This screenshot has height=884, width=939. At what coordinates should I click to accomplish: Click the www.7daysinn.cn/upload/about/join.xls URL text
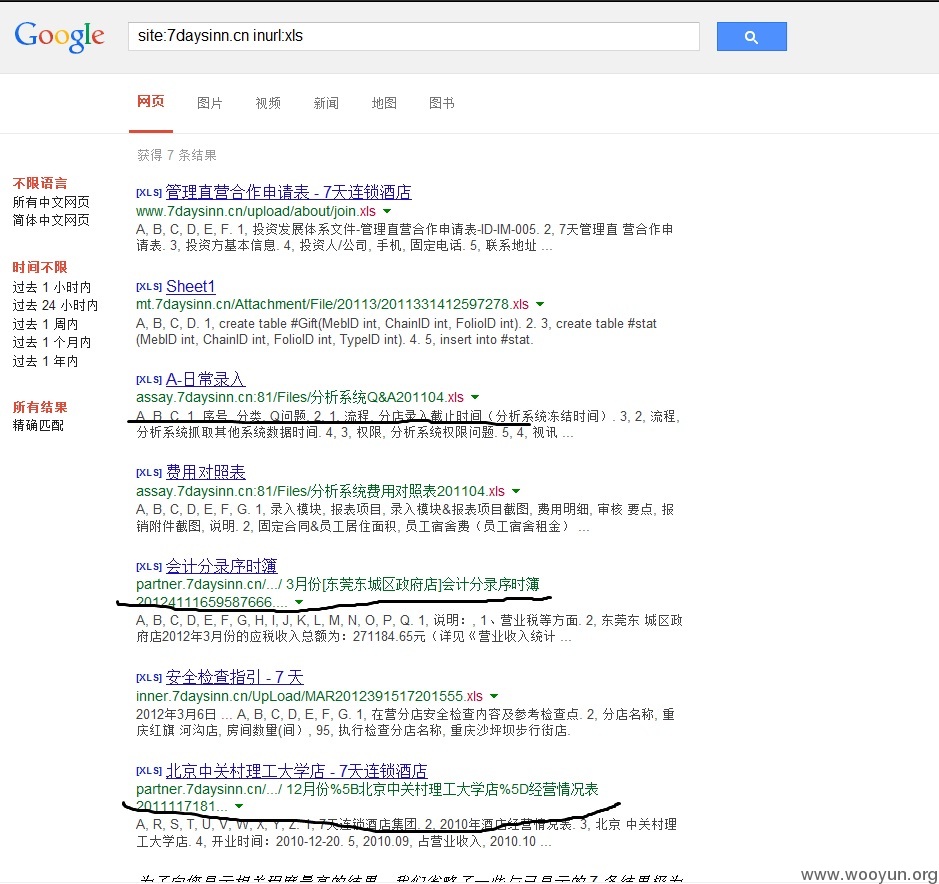click(256, 211)
